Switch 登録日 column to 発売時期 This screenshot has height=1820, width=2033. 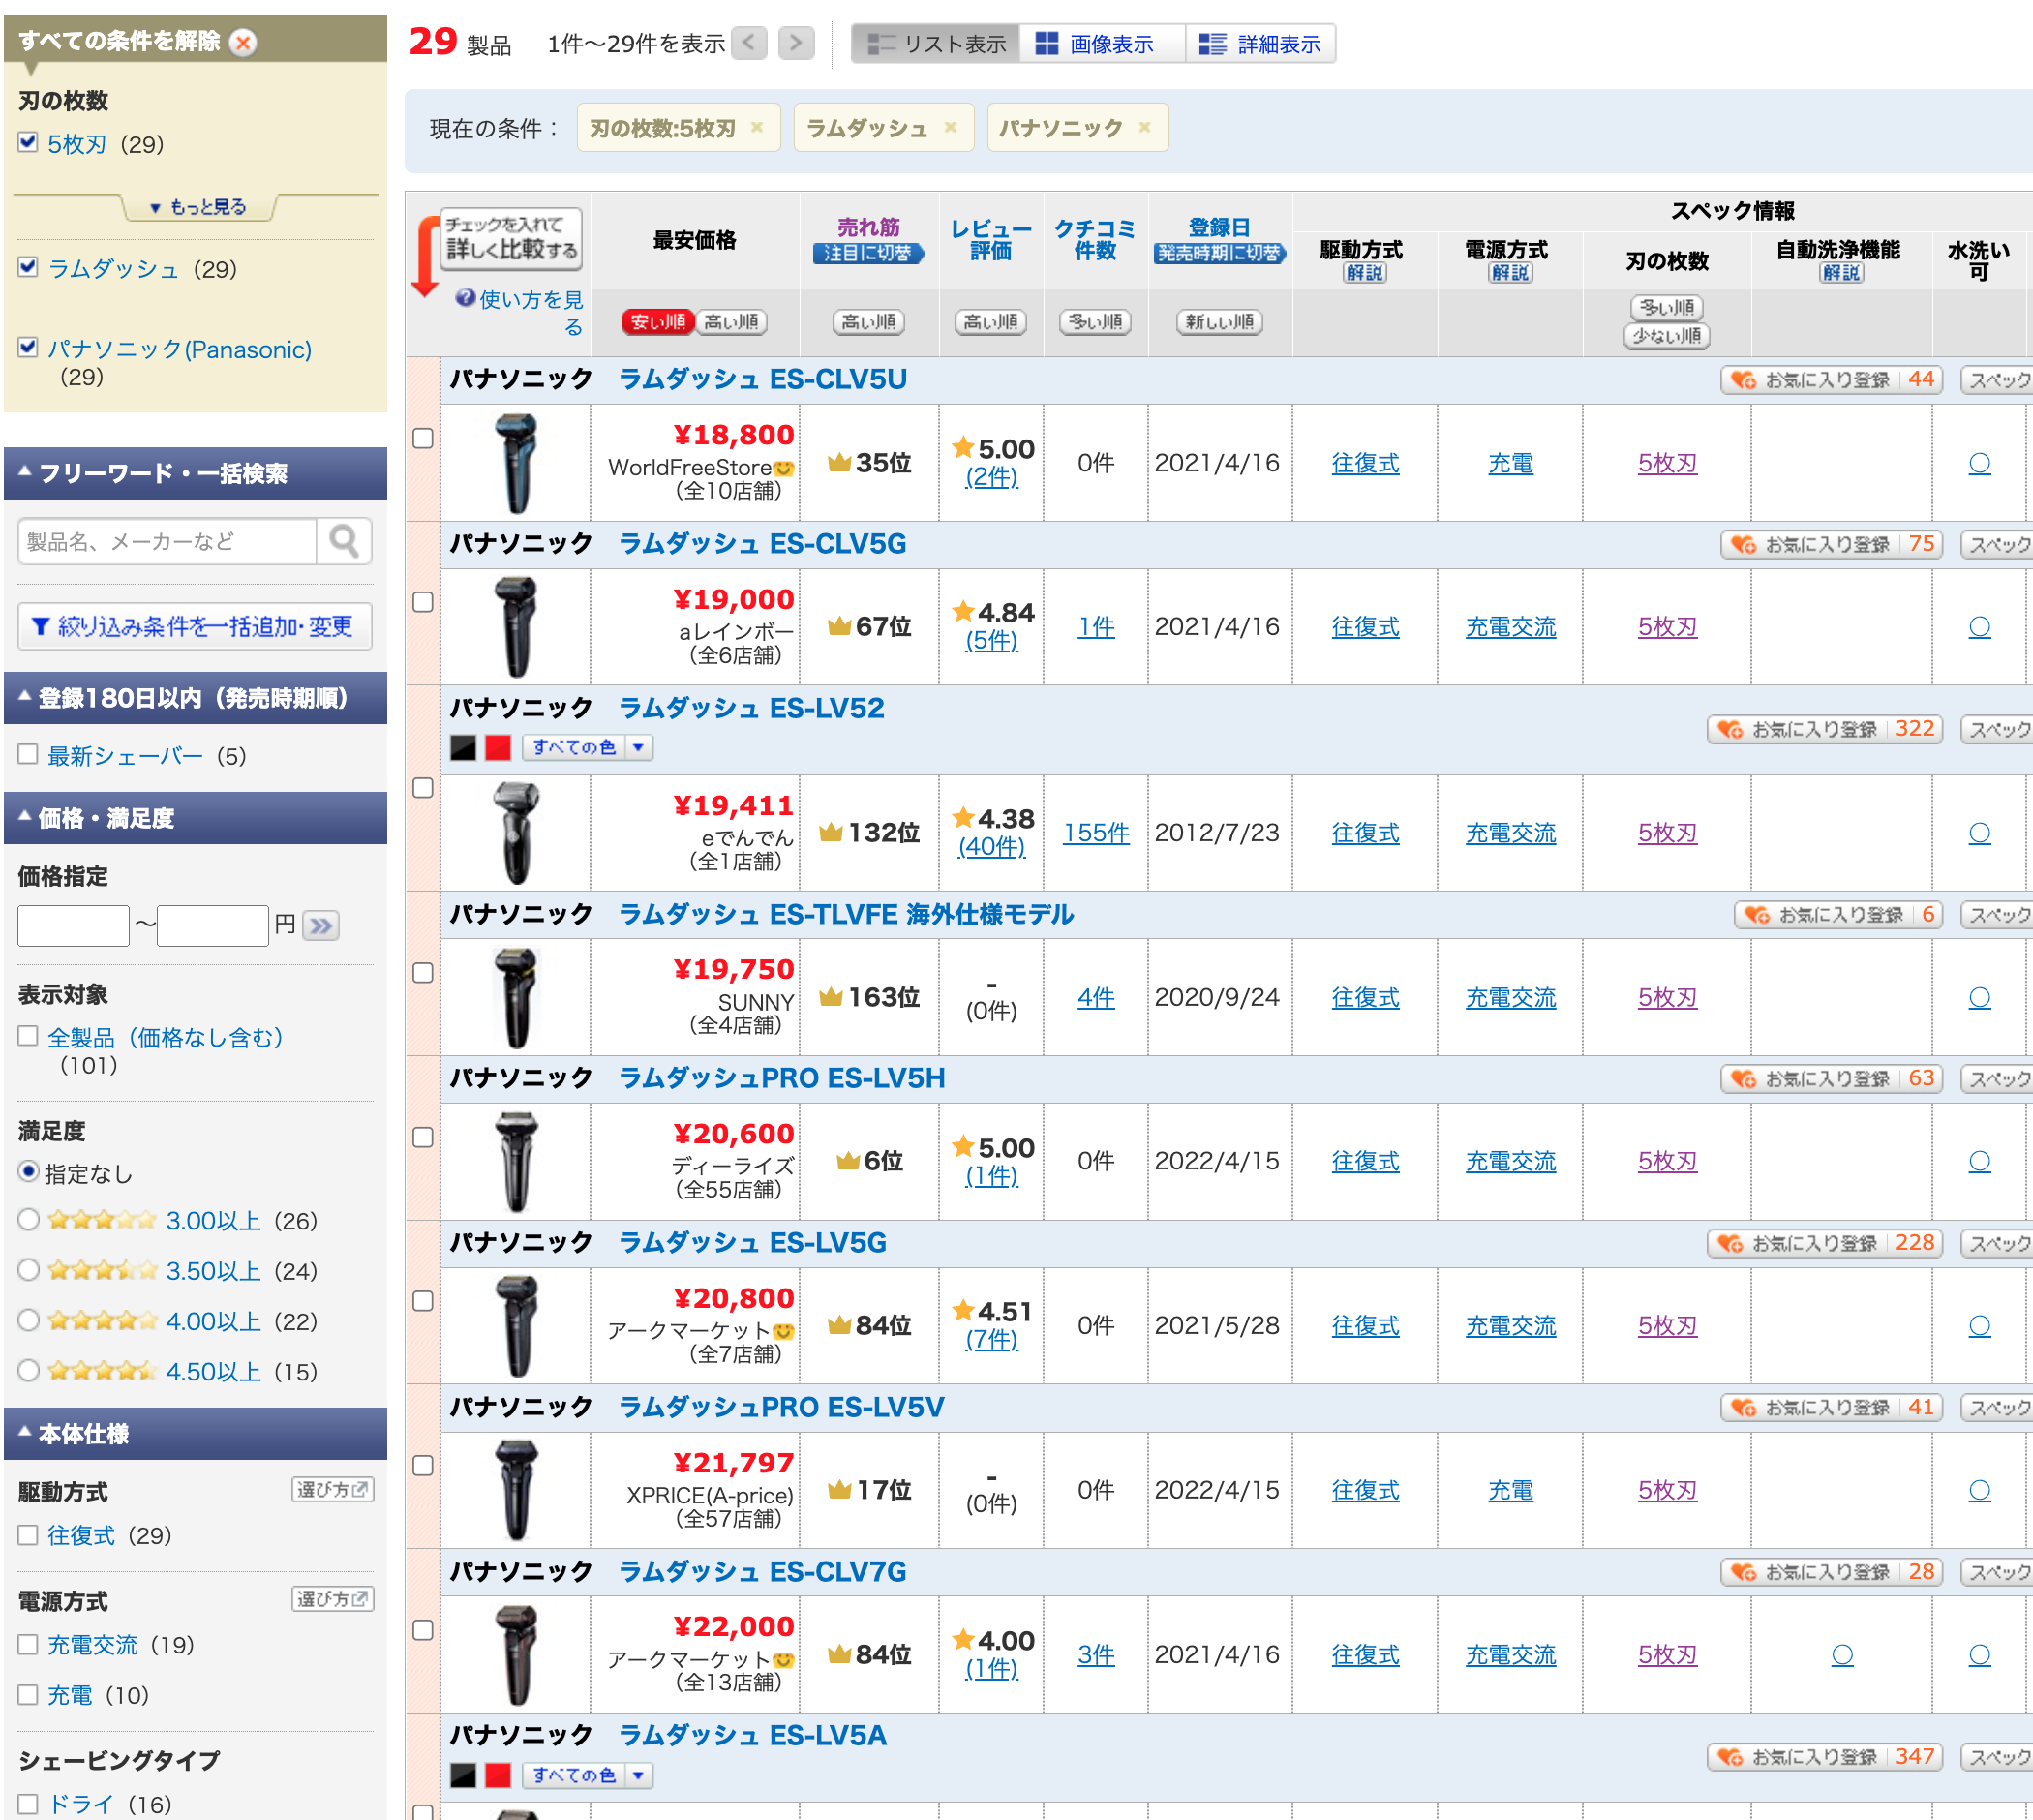(1219, 253)
